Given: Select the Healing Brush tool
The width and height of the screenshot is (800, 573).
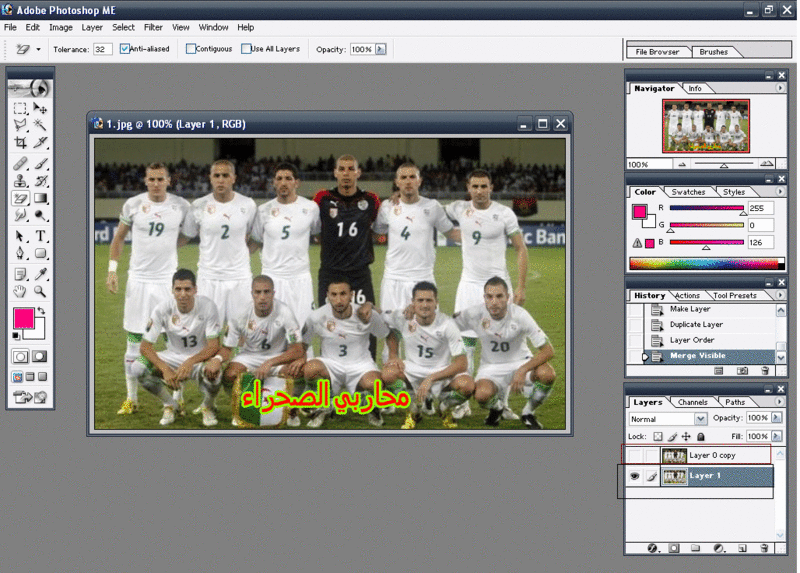Looking at the screenshot, I should point(20,164).
